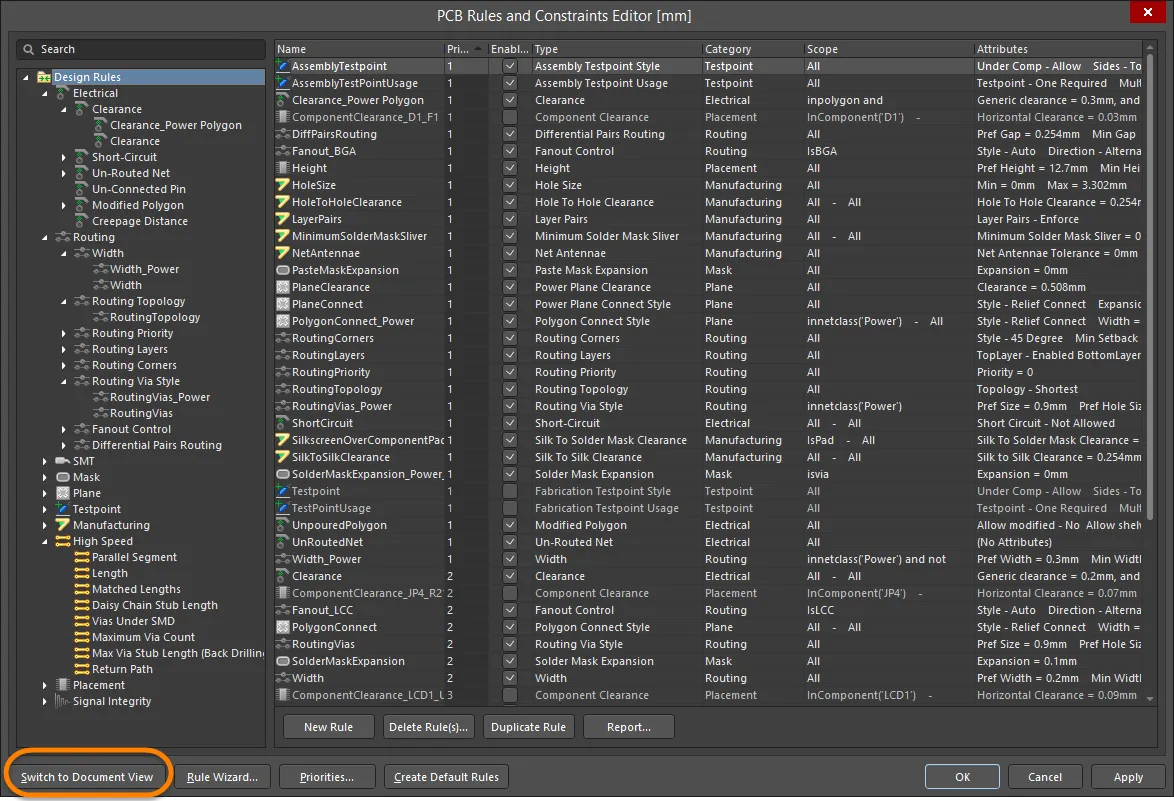Click the Plane category icon

click(x=63, y=493)
